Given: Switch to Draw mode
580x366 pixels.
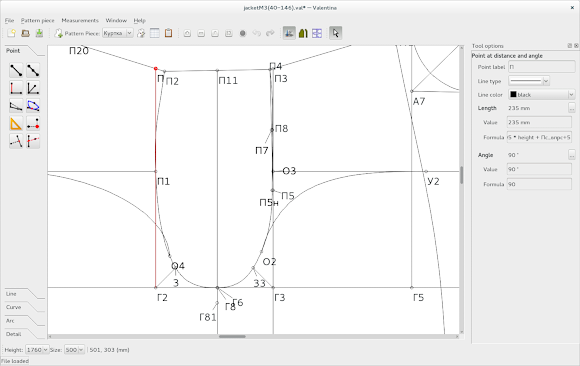Looking at the screenshot, I should coord(289,33).
